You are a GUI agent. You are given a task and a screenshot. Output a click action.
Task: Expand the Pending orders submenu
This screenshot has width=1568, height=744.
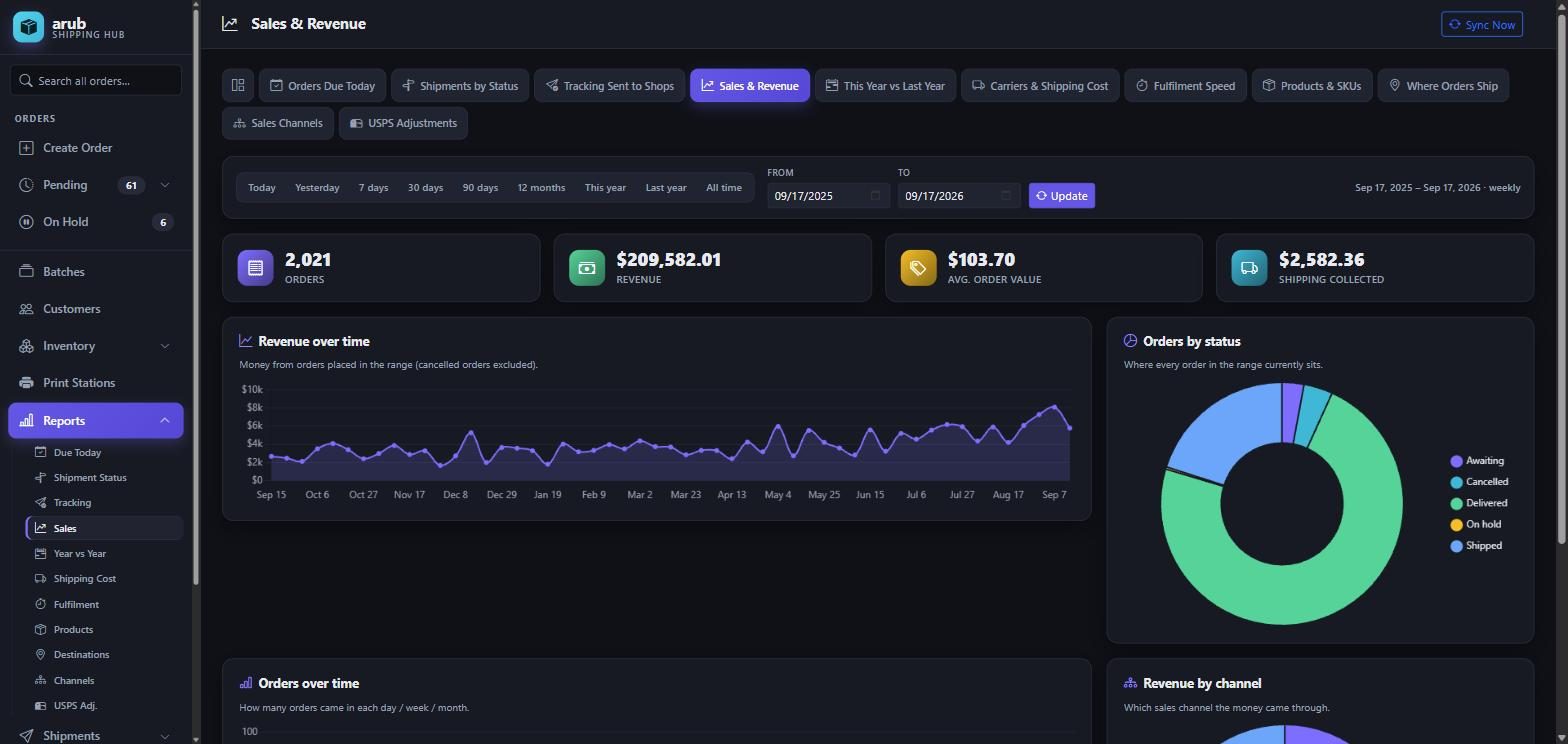(x=165, y=185)
